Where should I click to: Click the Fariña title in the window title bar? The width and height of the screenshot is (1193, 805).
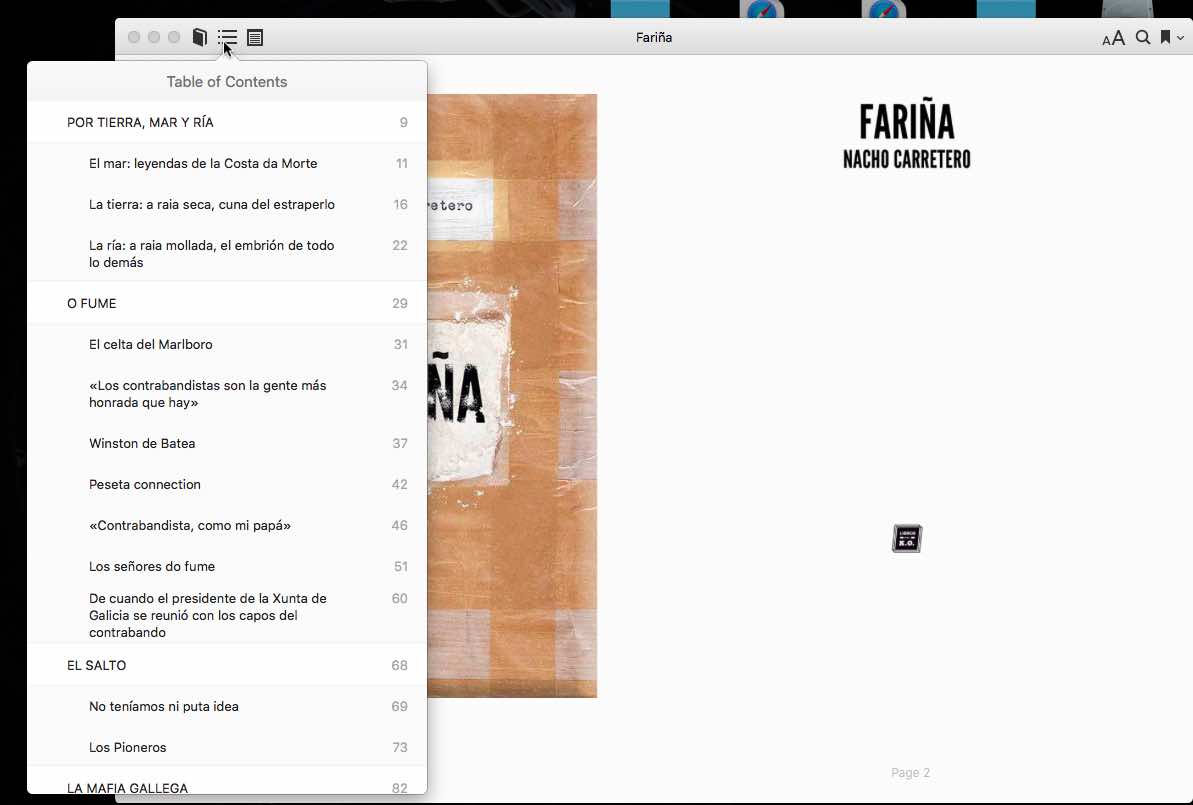point(653,37)
